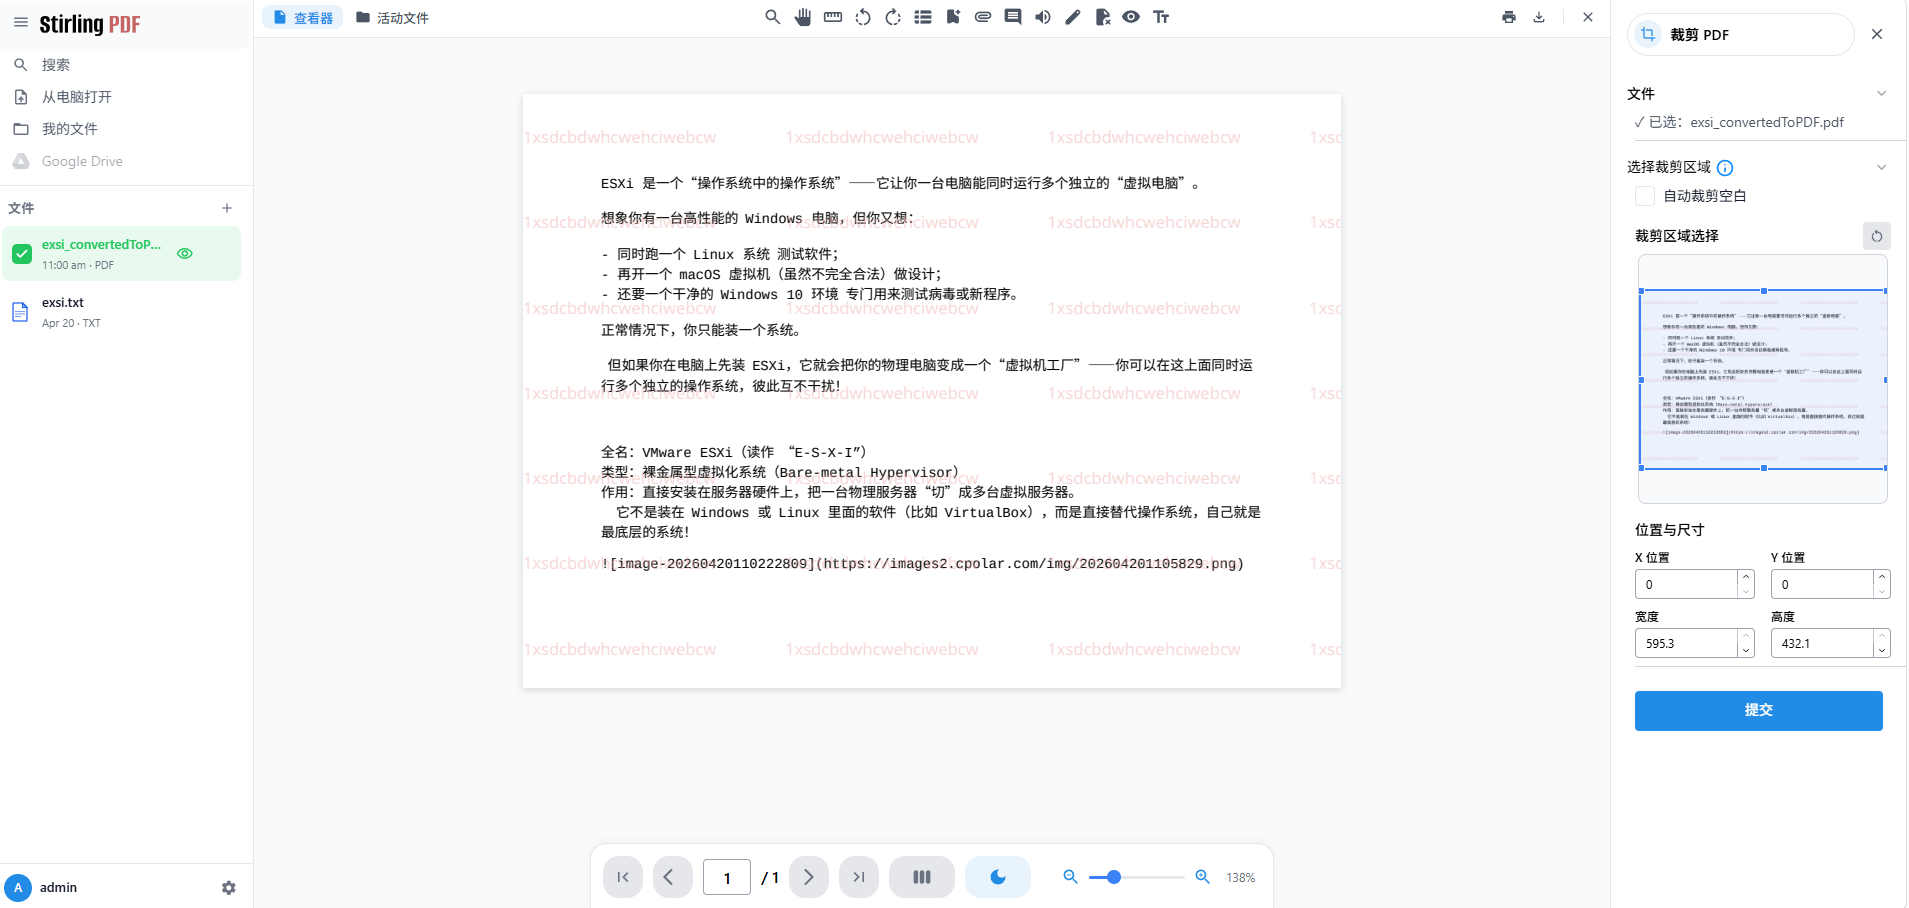Open the comments annotation icon

point(1013,17)
